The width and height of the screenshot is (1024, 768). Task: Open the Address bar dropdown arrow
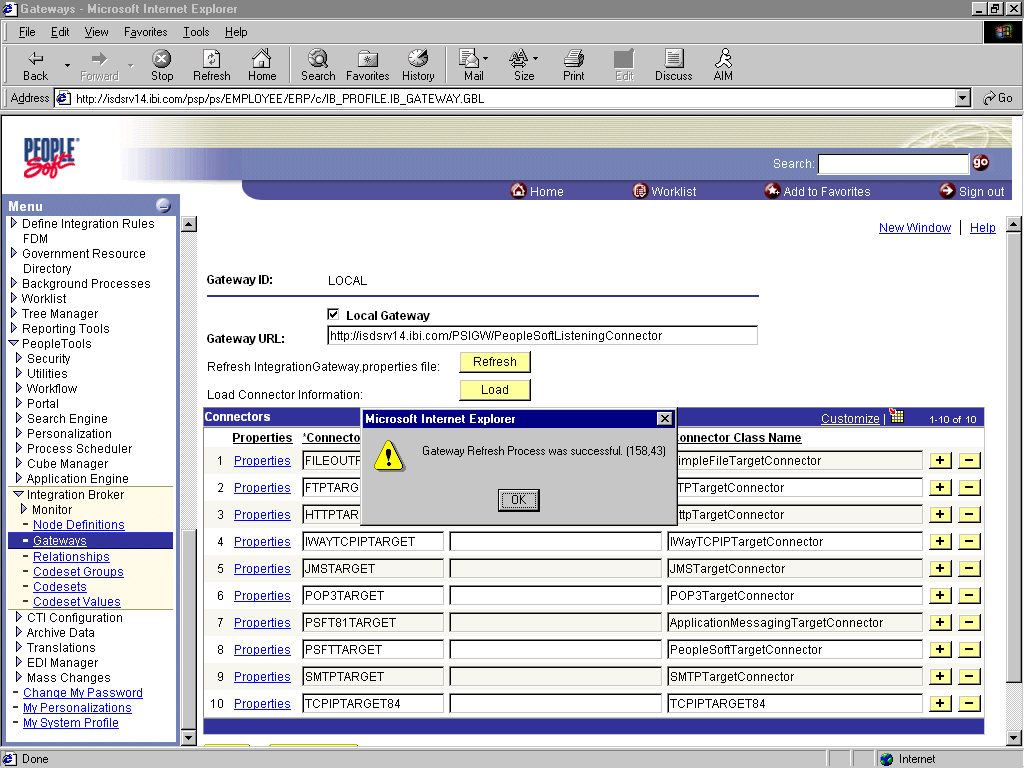pos(962,98)
